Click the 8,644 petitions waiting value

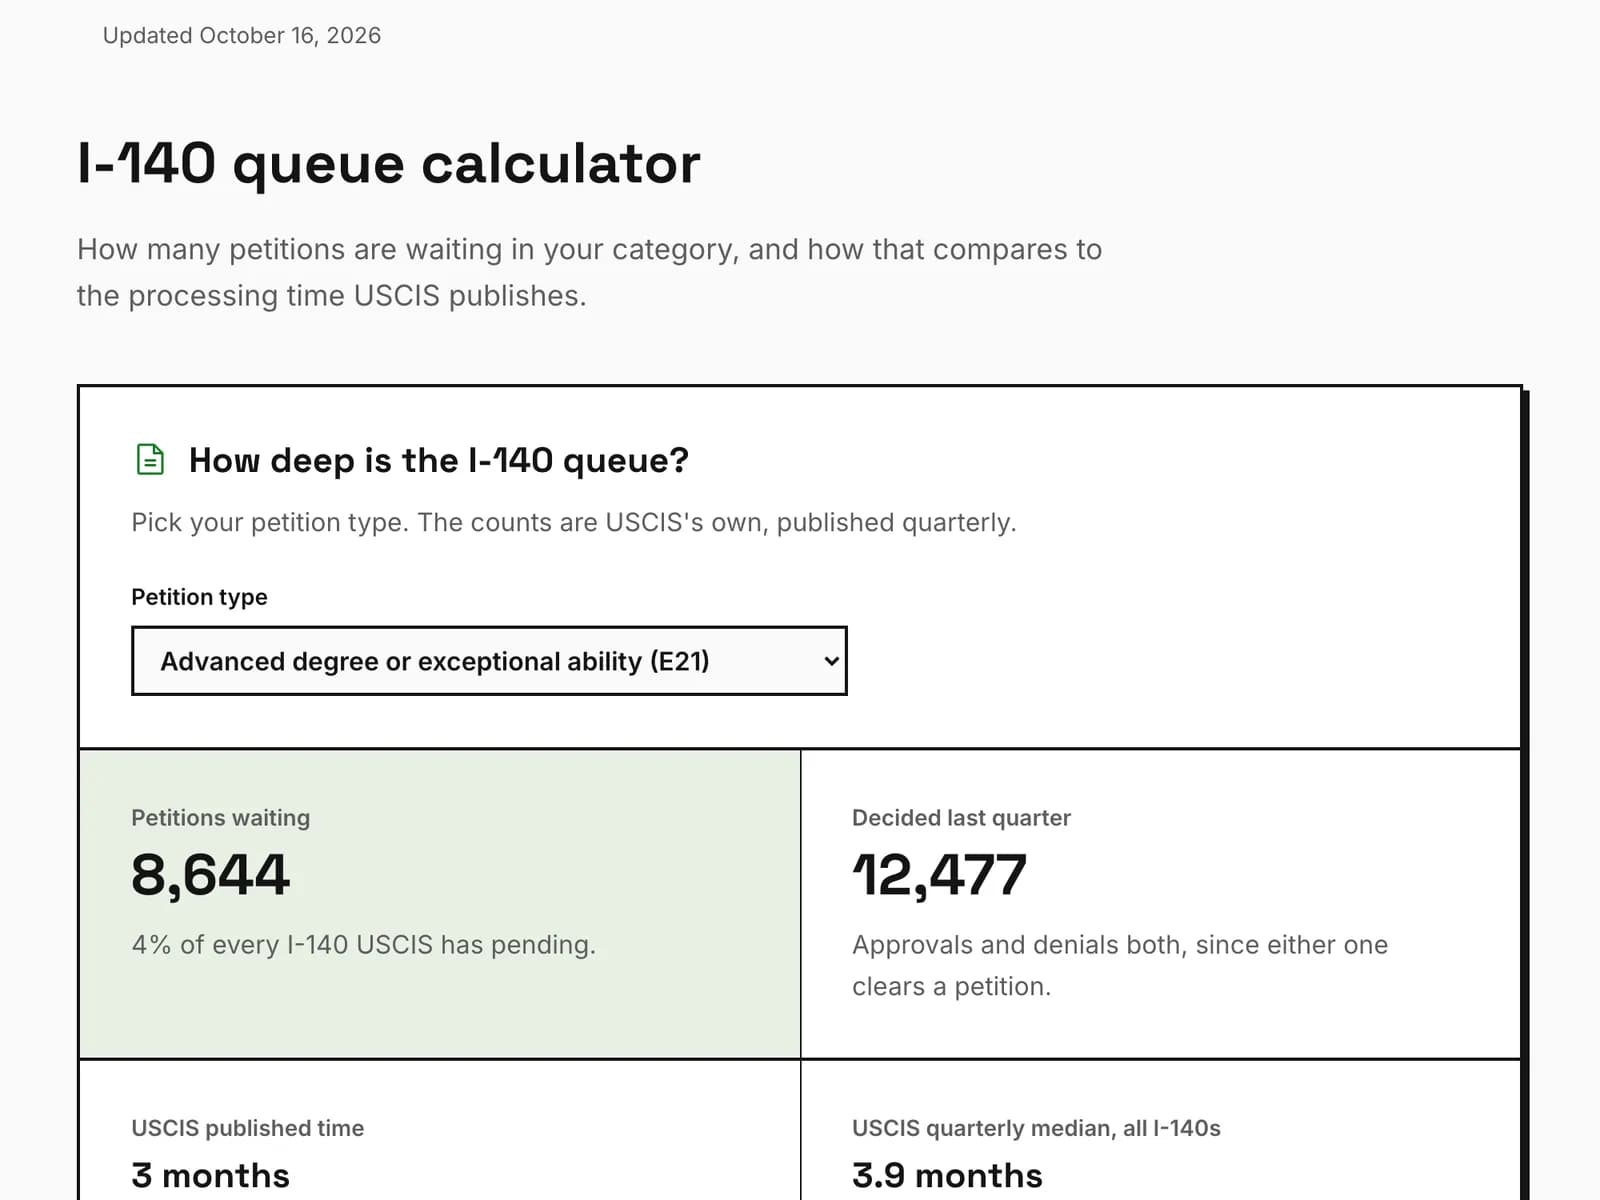[210, 875]
